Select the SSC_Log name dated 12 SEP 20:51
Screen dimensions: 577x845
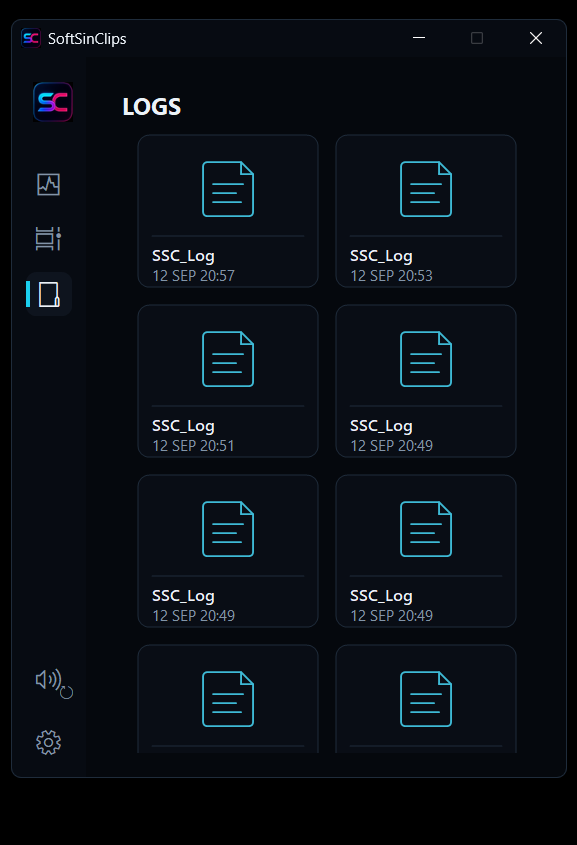(x=183, y=426)
